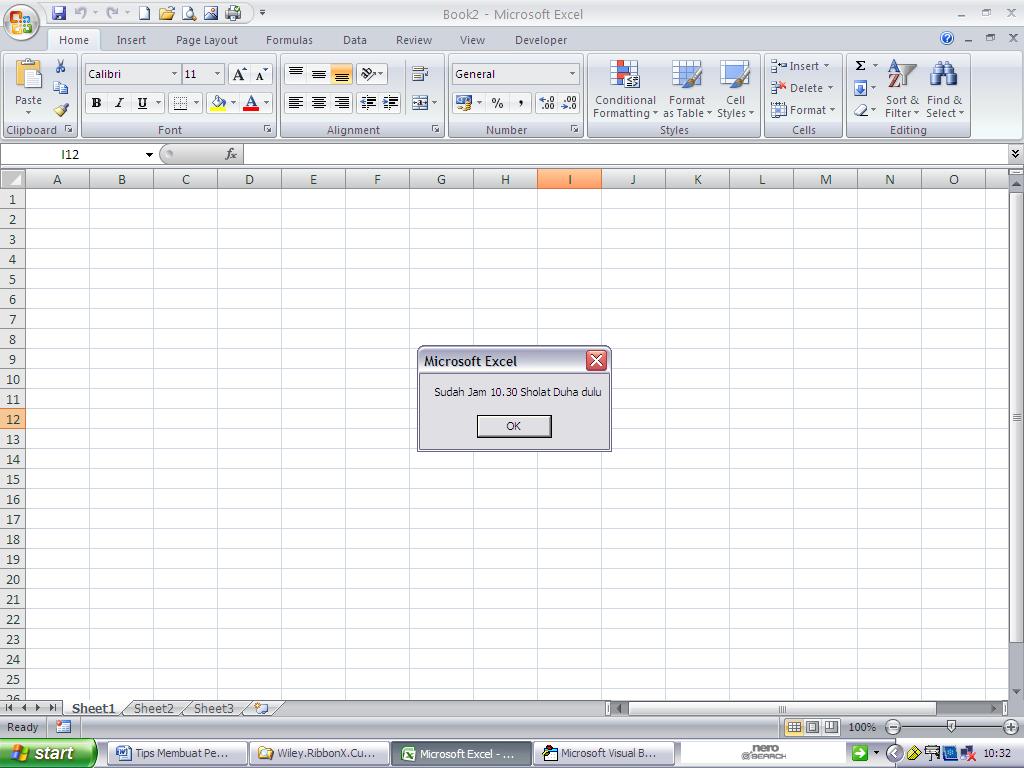This screenshot has width=1024, height=768.
Task: Switch to Sheet2 worksheet tab
Action: coord(153,708)
